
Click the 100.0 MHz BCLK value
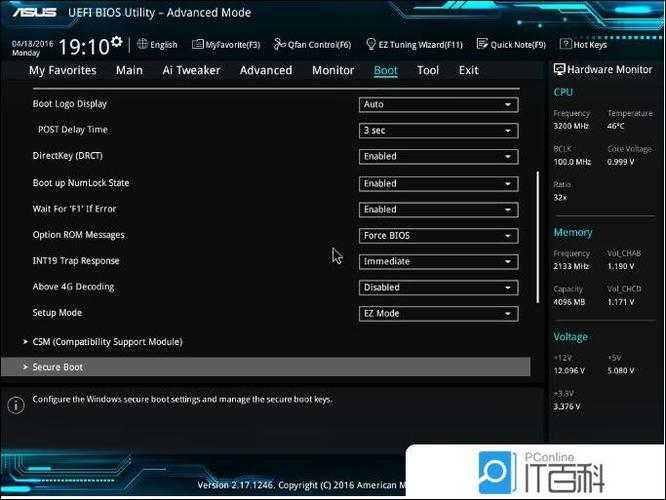point(572,162)
